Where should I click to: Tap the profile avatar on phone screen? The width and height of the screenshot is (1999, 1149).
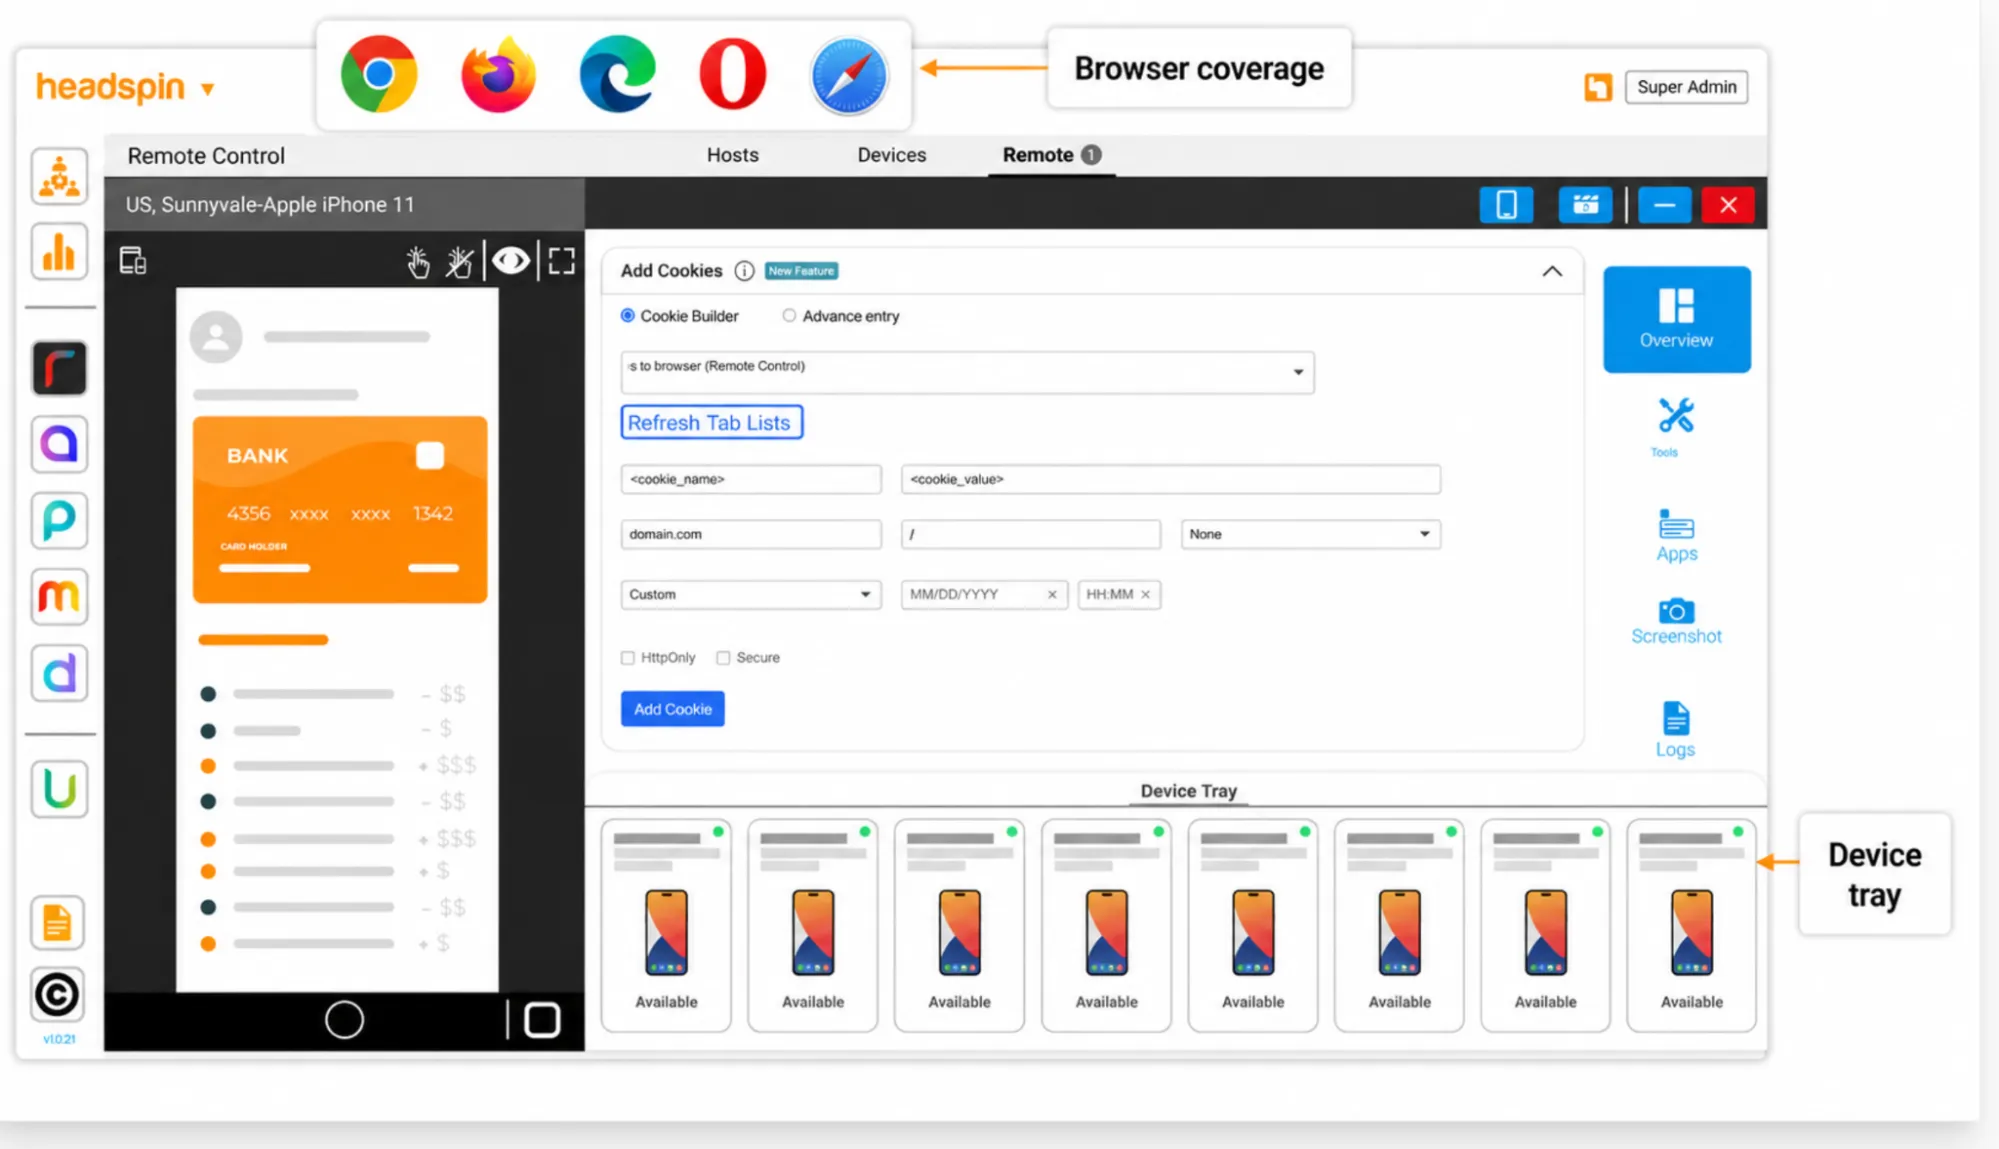pos(216,336)
